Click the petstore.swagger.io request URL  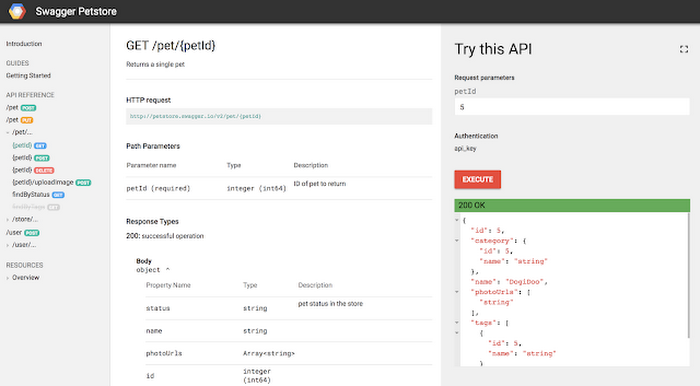pos(195,116)
